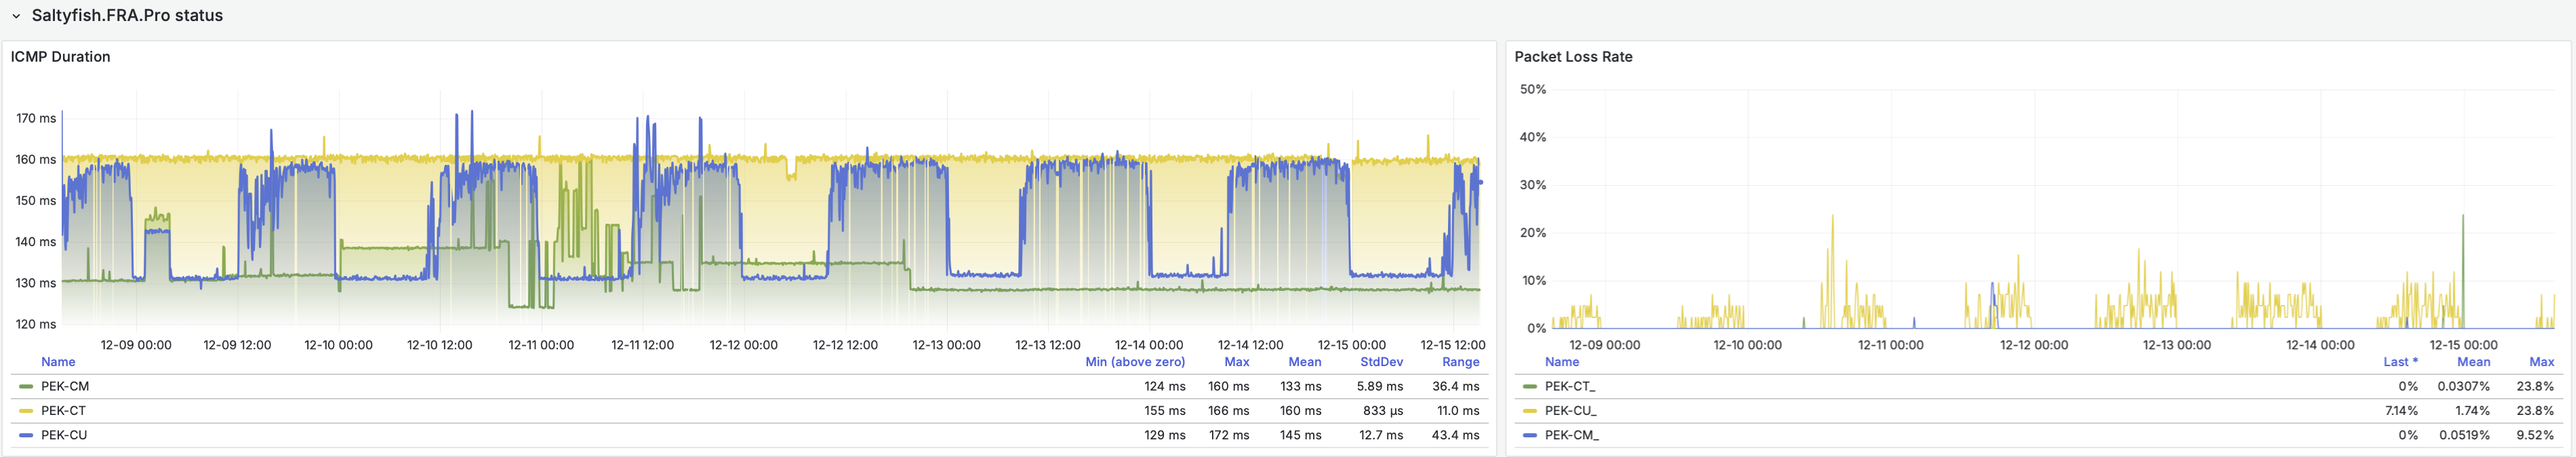Isolate PEK-CU_ series in Packet Loss legend
Image resolution: width=2576 pixels, height=457 pixels.
point(1570,411)
